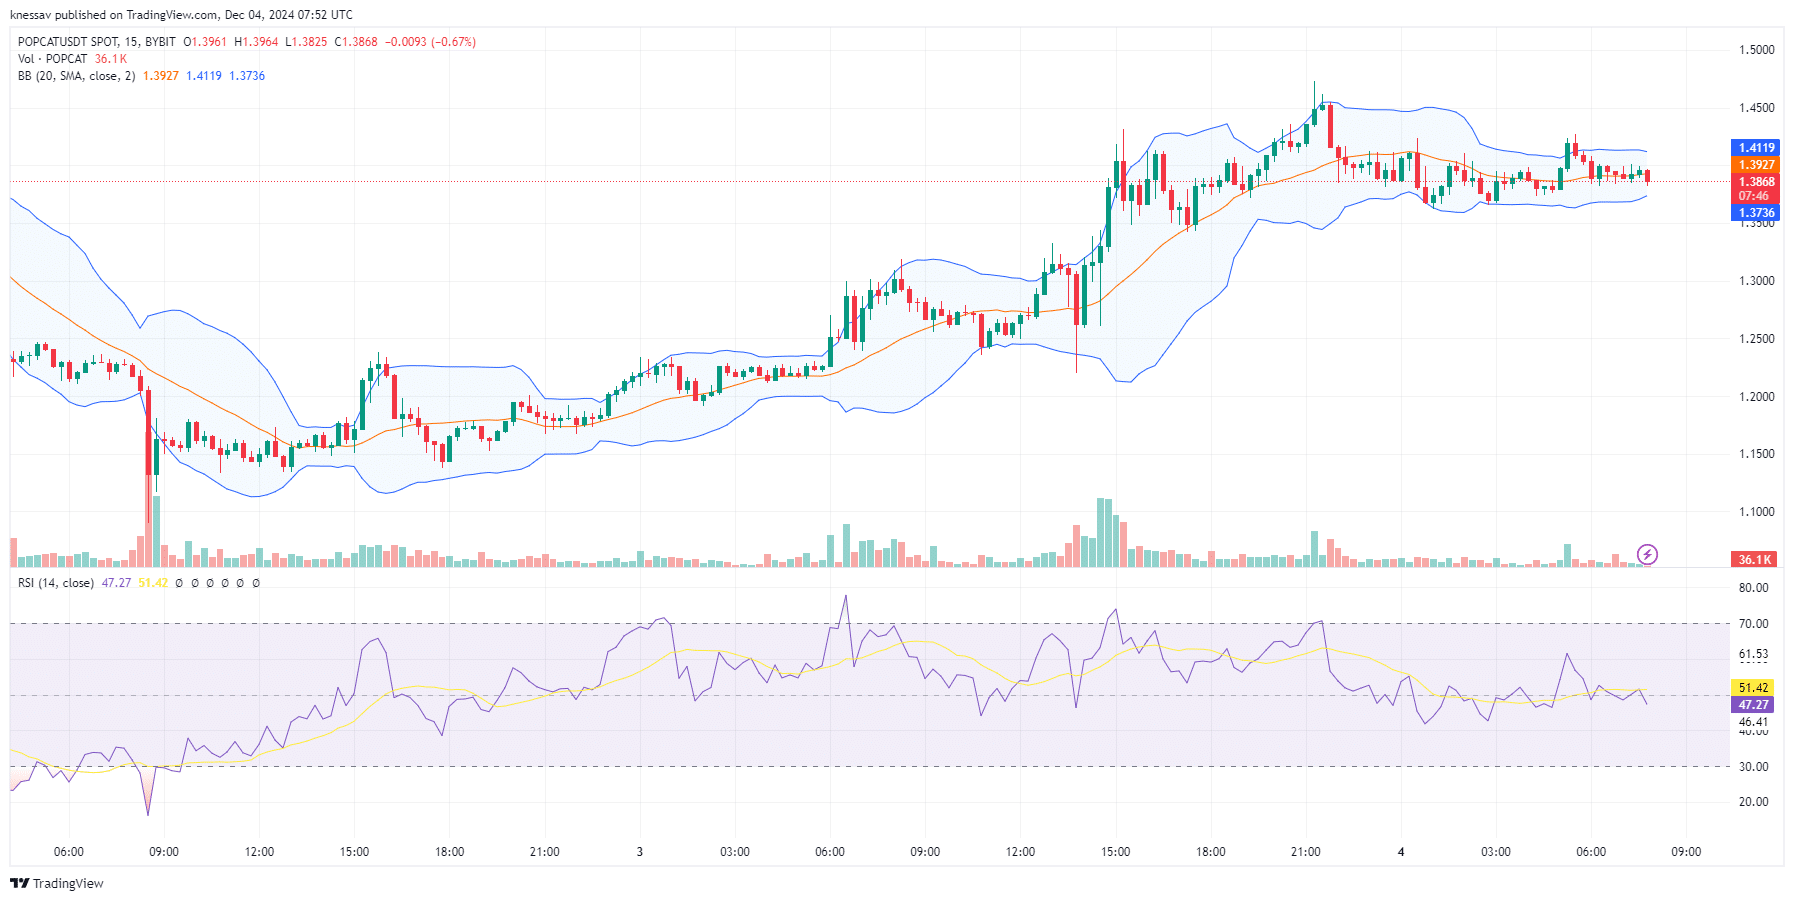Click the orange 1.3927 basis price label
Image resolution: width=1794 pixels, height=901 pixels.
pos(1756,165)
